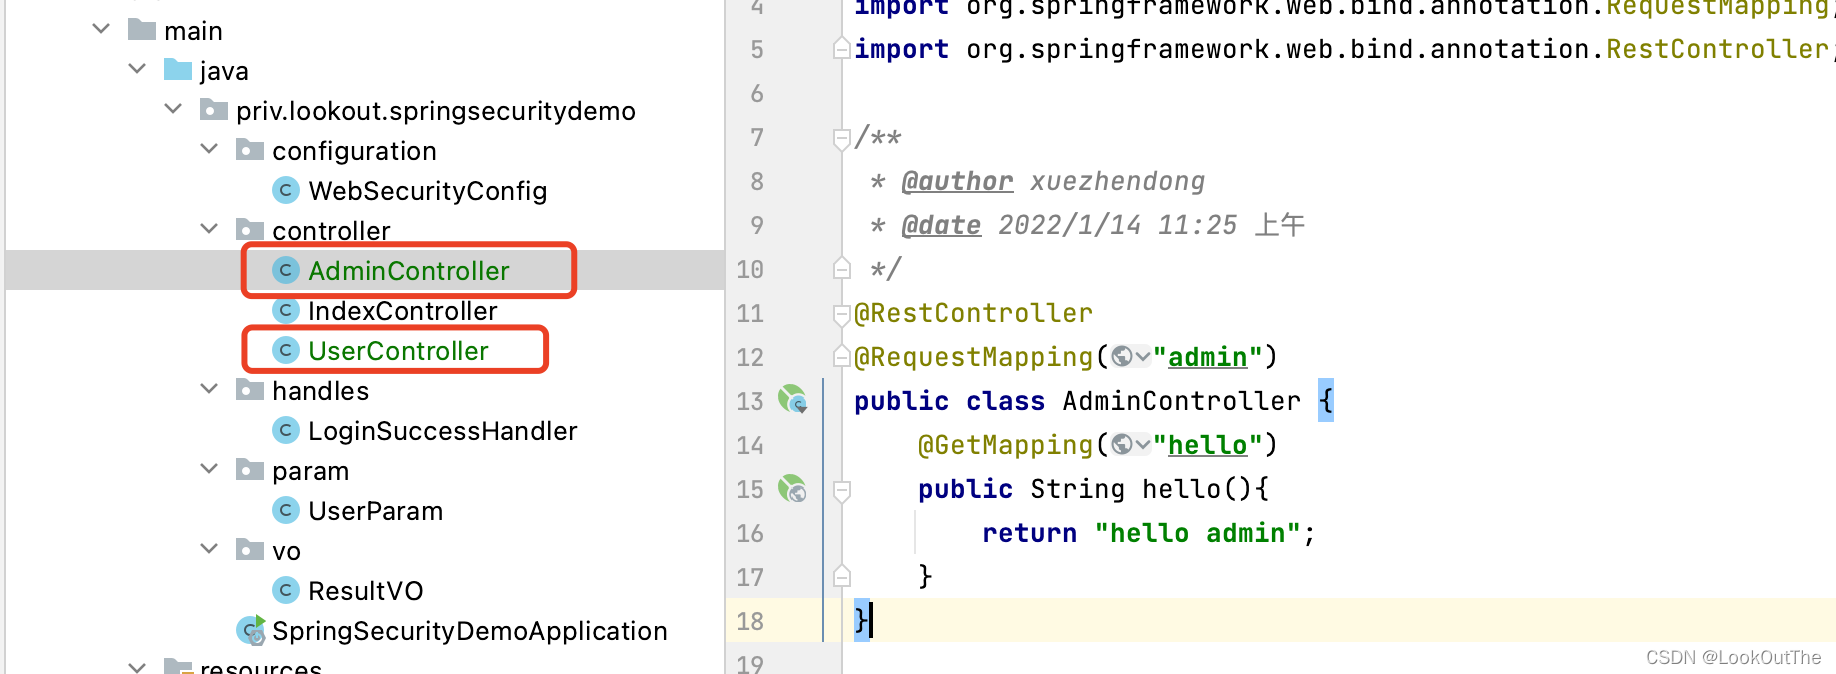
Task: Click RestController import reference on line 5
Action: click(x=1717, y=49)
